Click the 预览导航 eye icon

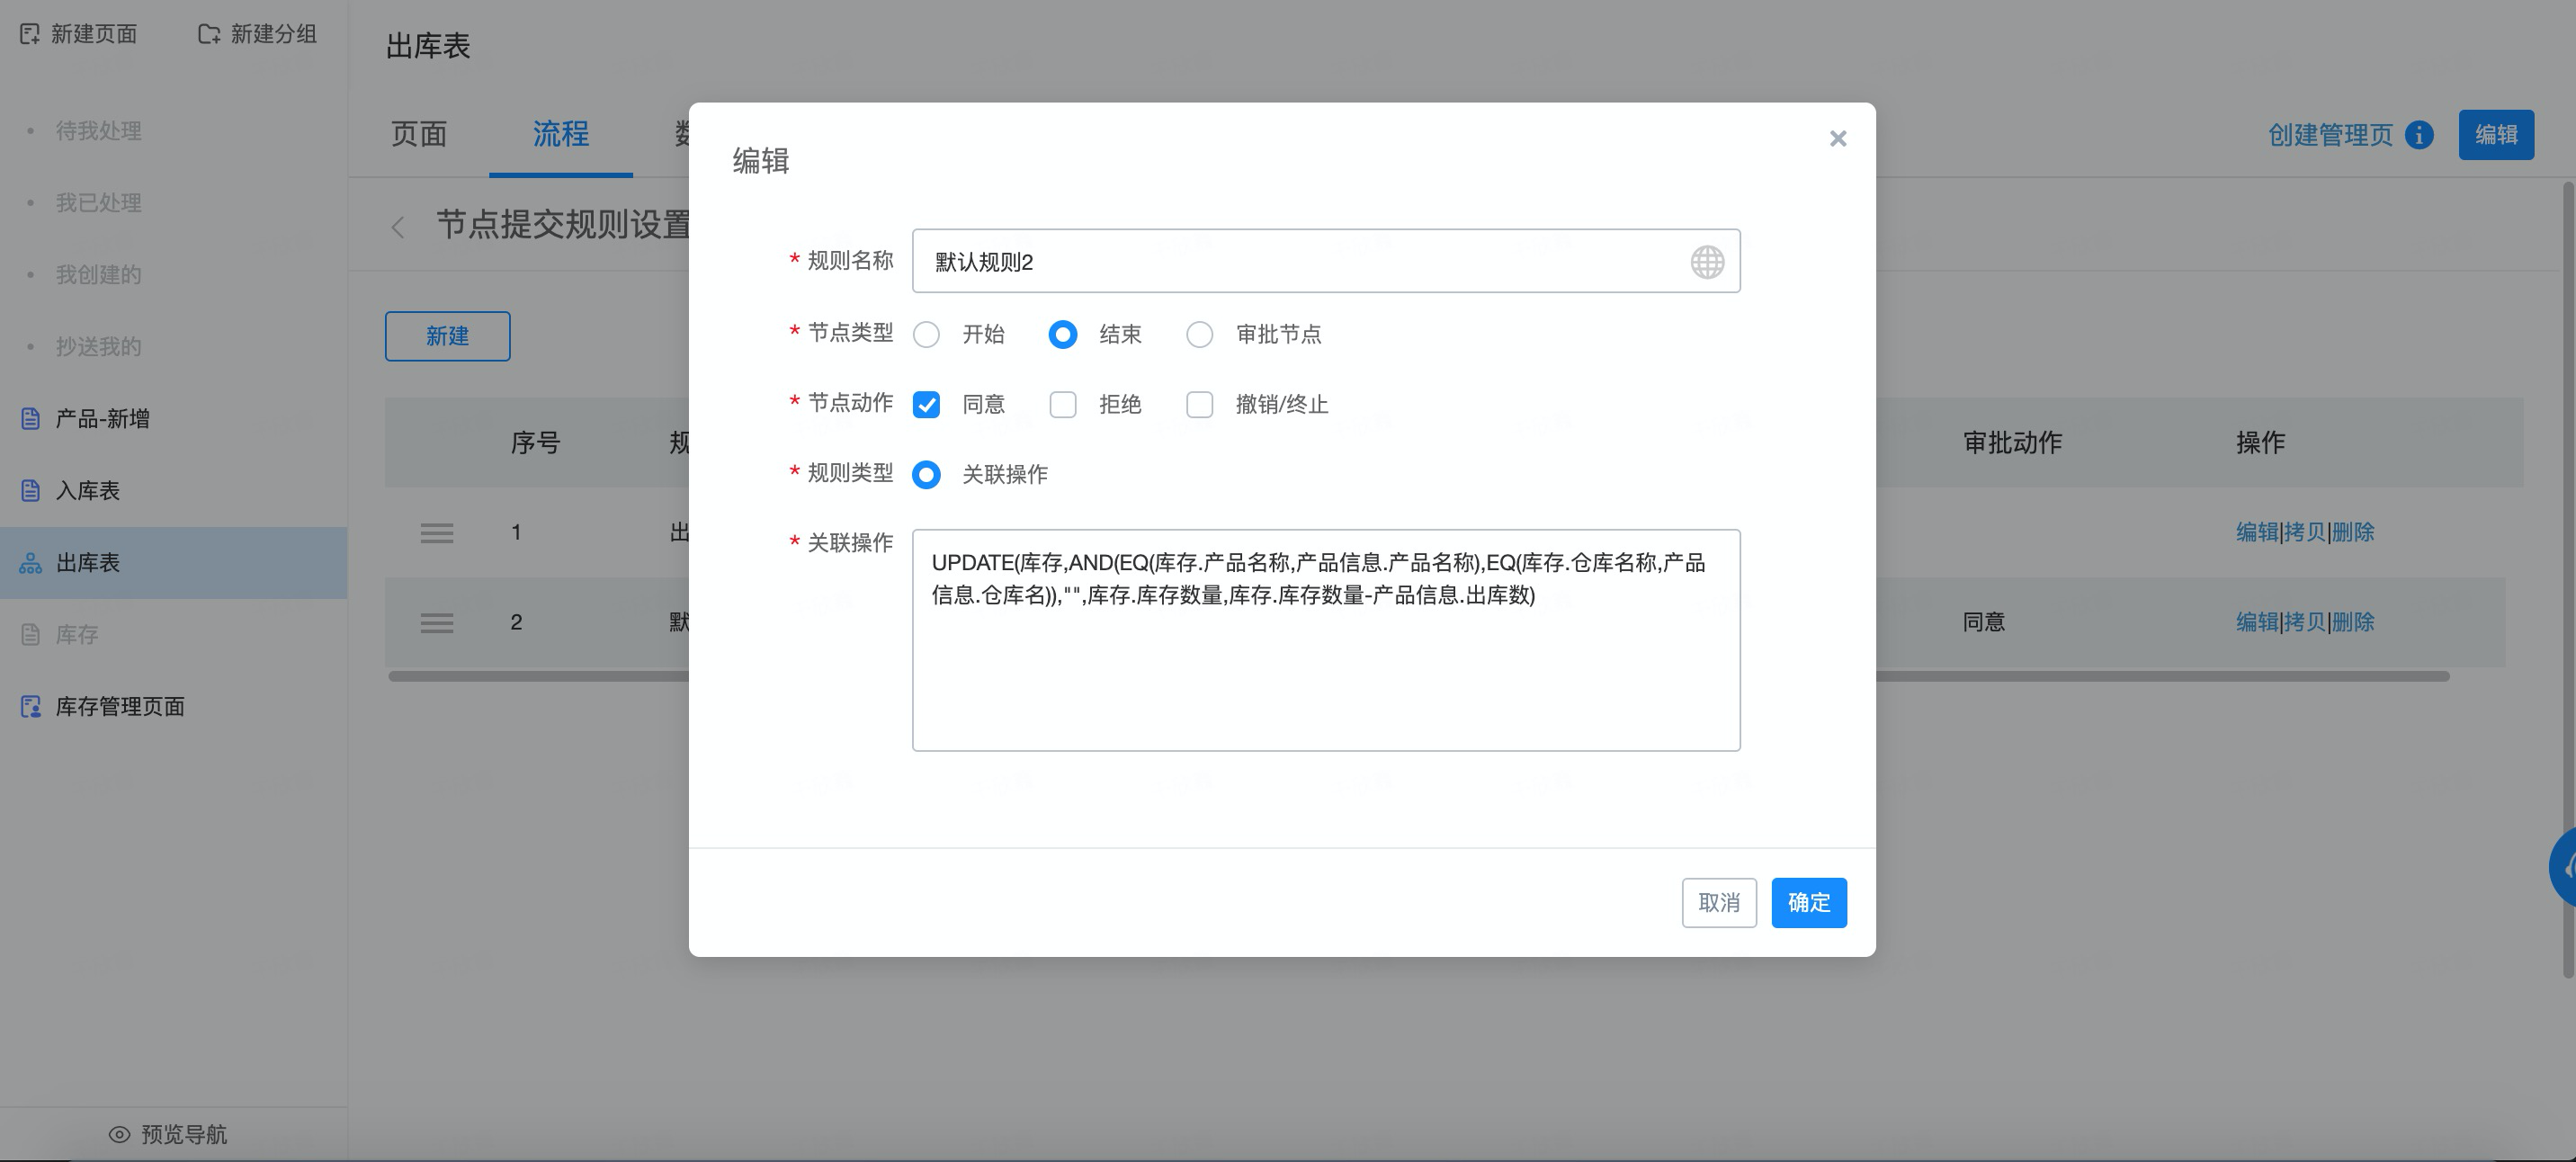[119, 1134]
